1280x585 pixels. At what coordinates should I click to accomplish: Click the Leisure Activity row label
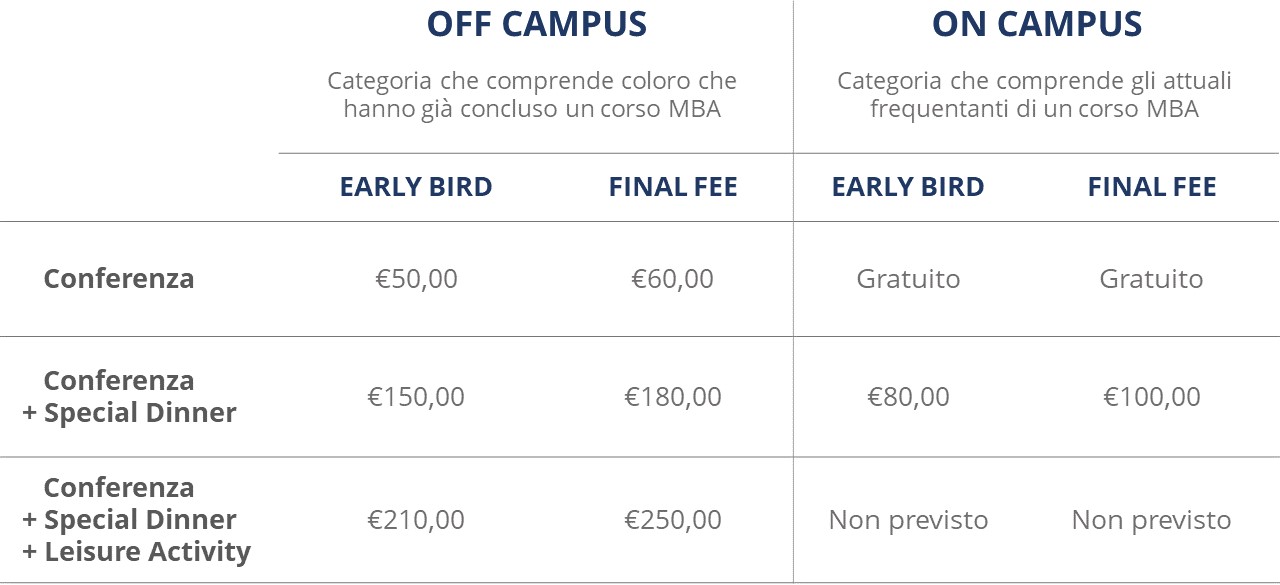(x=137, y=519)
